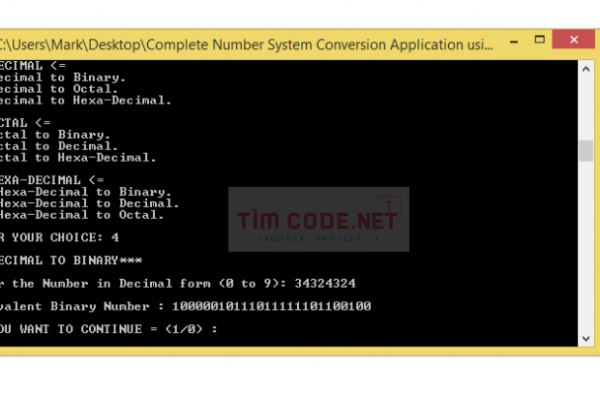
Task: Click the line 'ecimal to Octal.'
Action: pos(59,89)
